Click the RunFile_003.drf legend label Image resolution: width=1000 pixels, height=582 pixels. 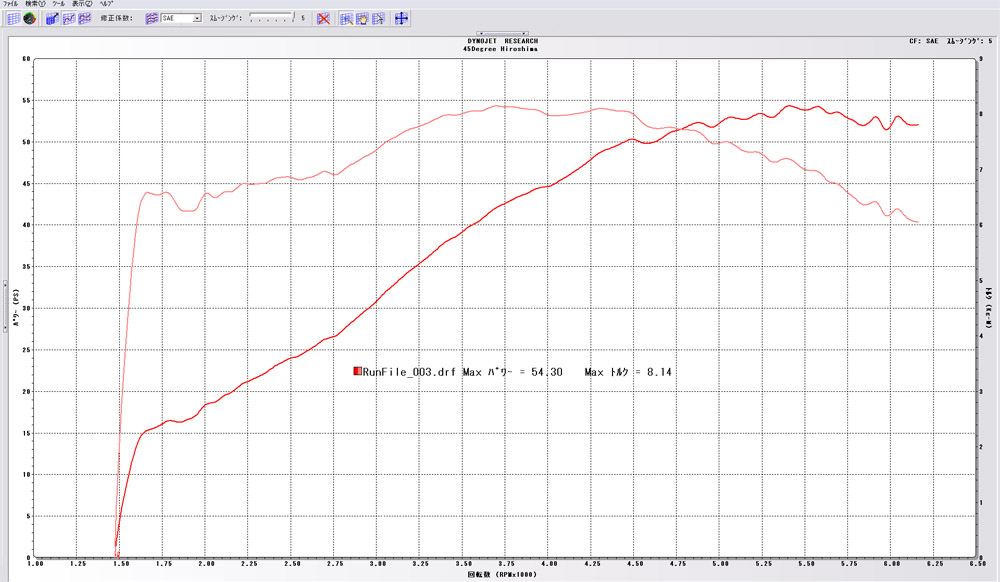pyautogui.click(x=410, y=372)
